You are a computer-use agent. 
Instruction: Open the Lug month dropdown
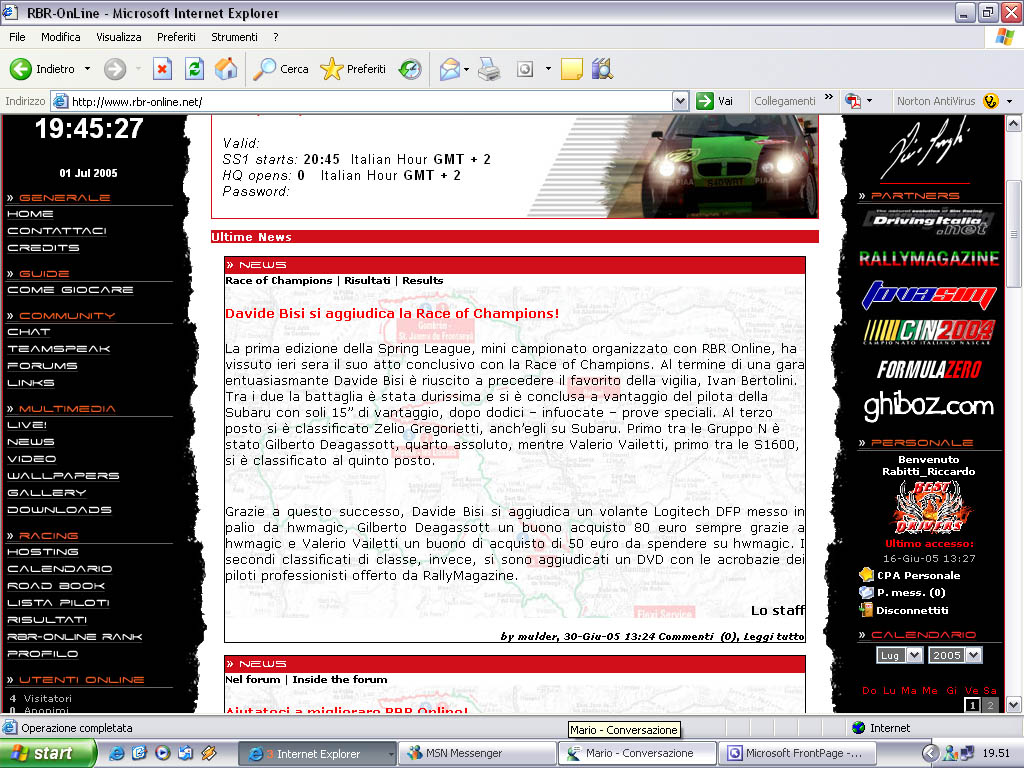point(915,655)
